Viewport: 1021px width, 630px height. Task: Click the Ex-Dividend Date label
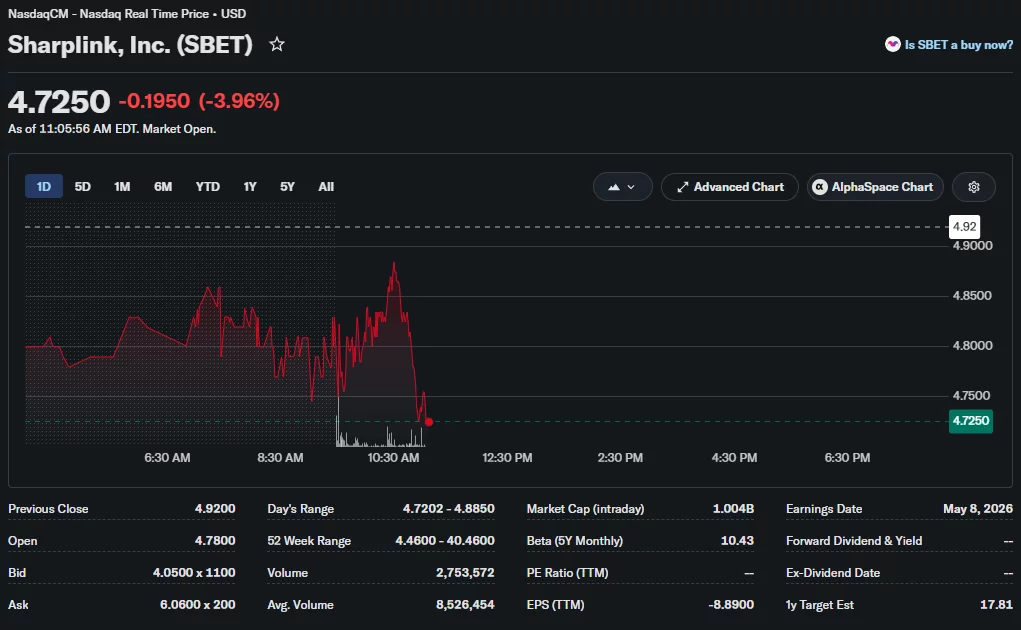(833, 573)
